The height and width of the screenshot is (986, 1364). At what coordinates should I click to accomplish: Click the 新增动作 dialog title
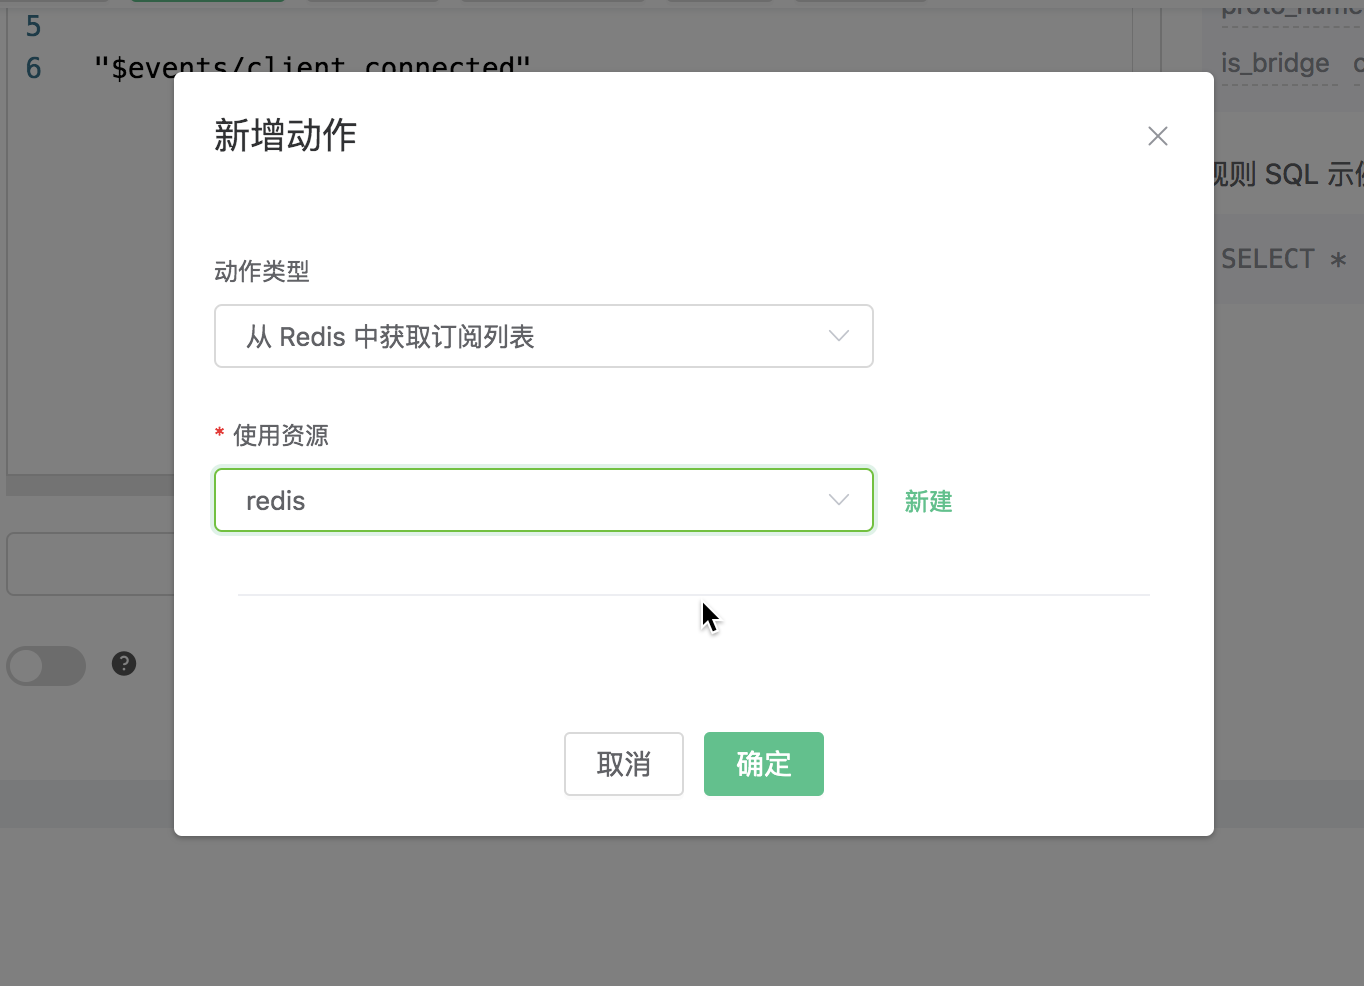(x=286, y=135)
